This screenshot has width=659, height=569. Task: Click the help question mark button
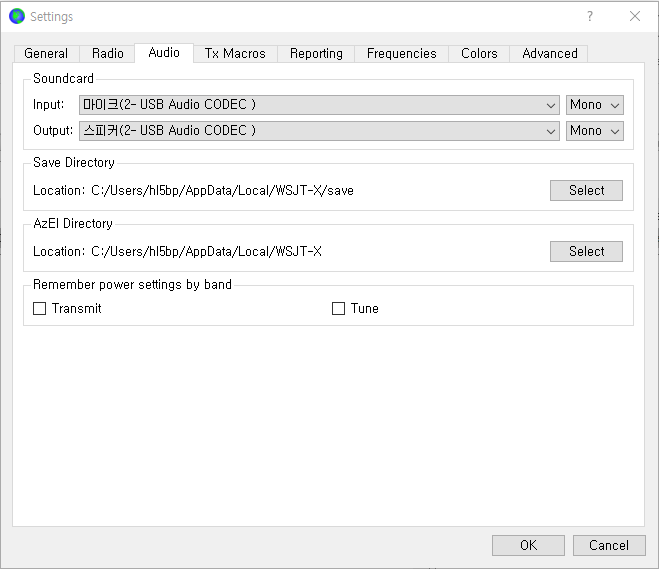[x=590, y=16]
